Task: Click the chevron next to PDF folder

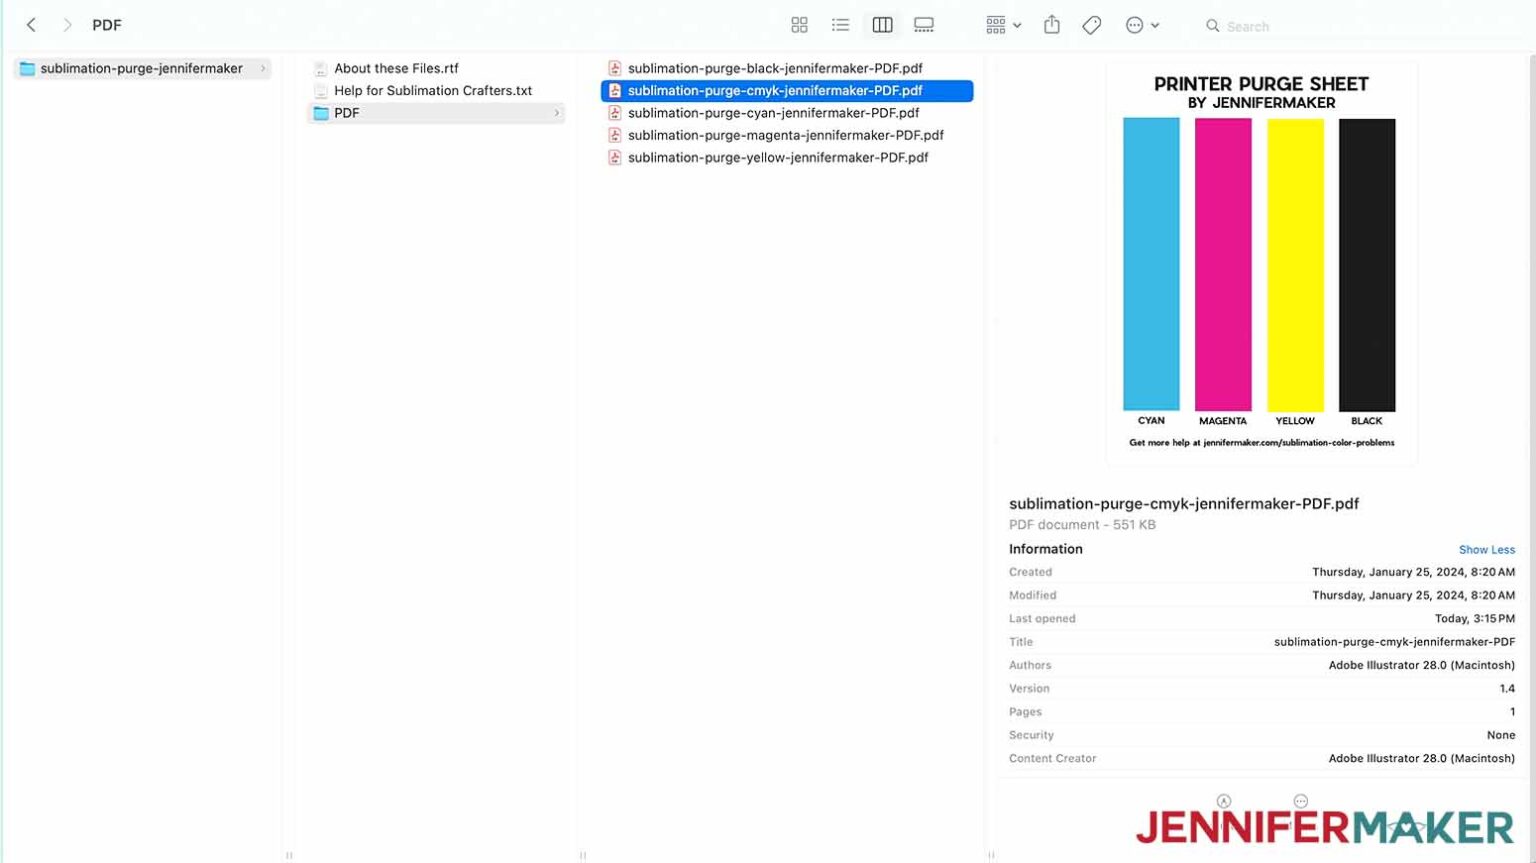Action: tap(557, 113)
